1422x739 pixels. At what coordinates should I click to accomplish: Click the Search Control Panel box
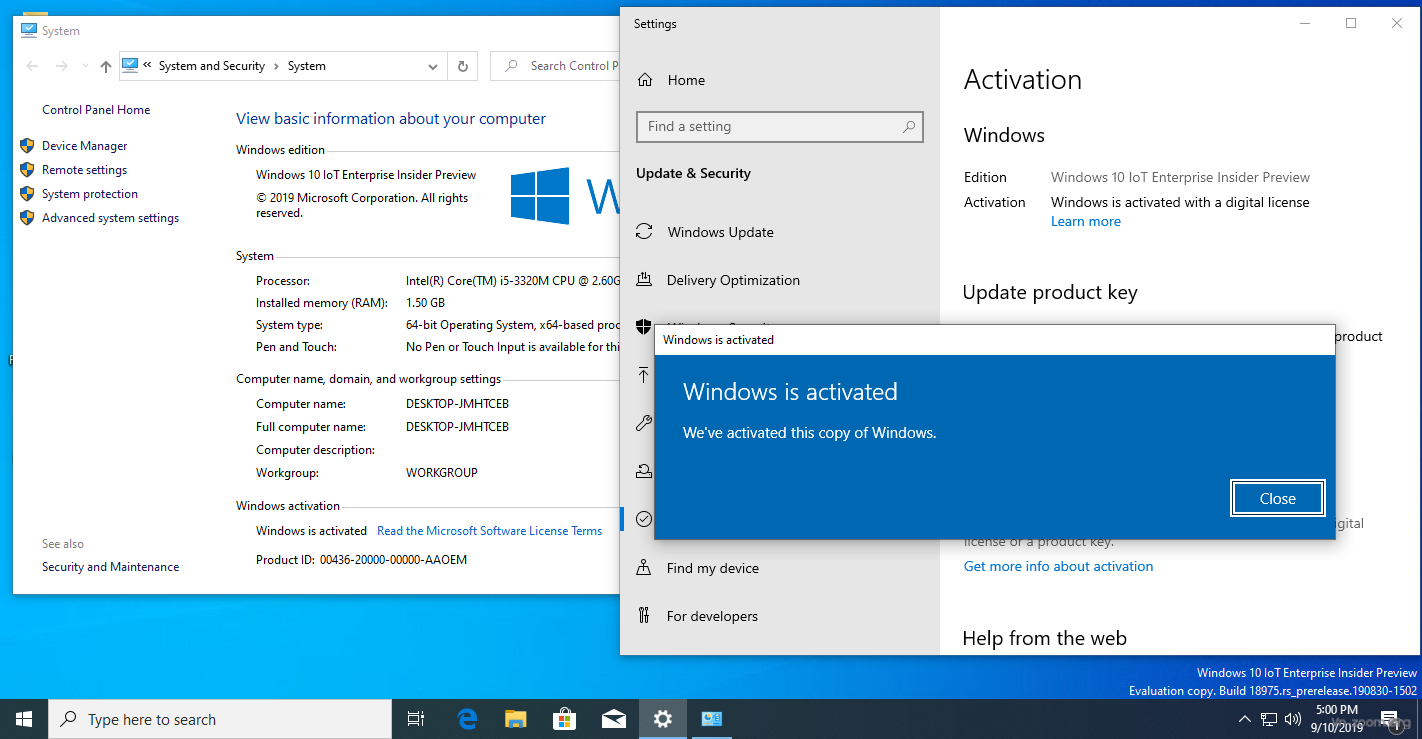[x=556, y=66]
